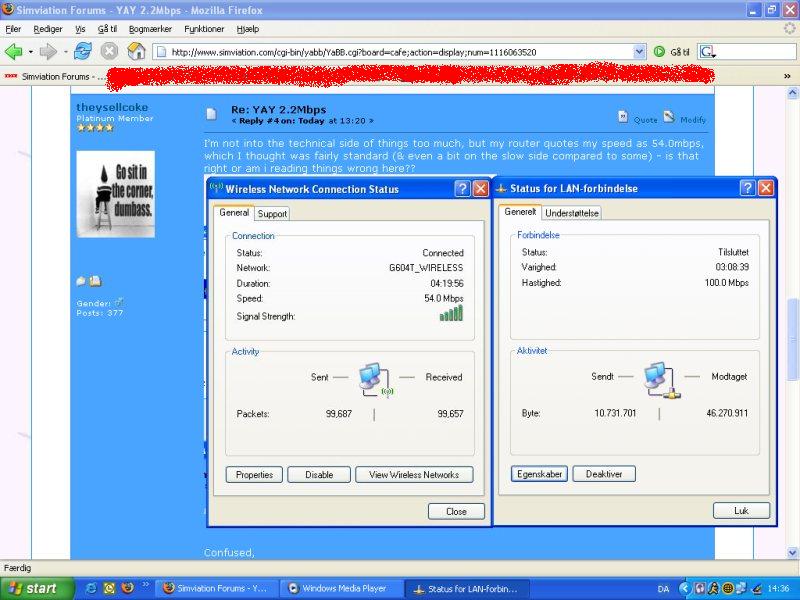Click the View Wireless Networks button

(414, 475)
